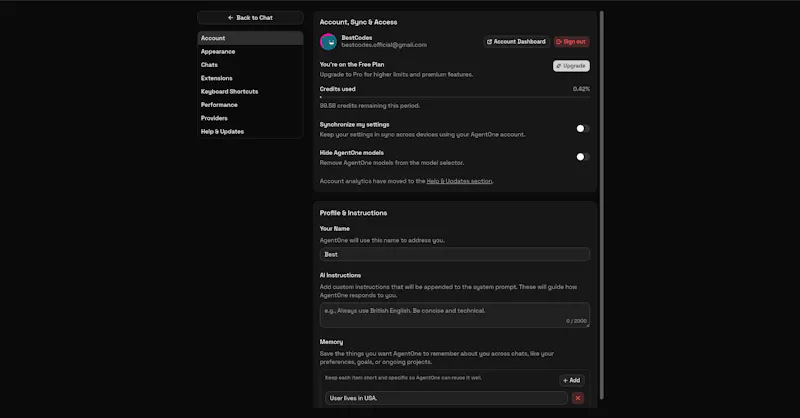
Task: Open the Account settings section
Action: click(250, 38)
